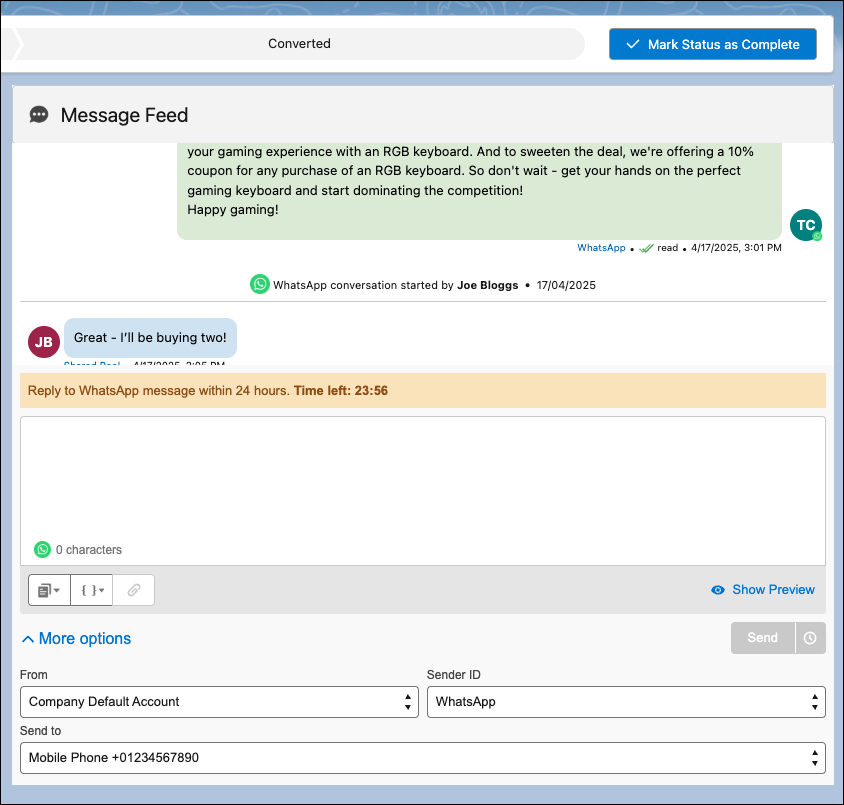The height and width of the screenshot is (805, 844).
Task: Click Mark Status as Complete
Action: tap(712, 43)
